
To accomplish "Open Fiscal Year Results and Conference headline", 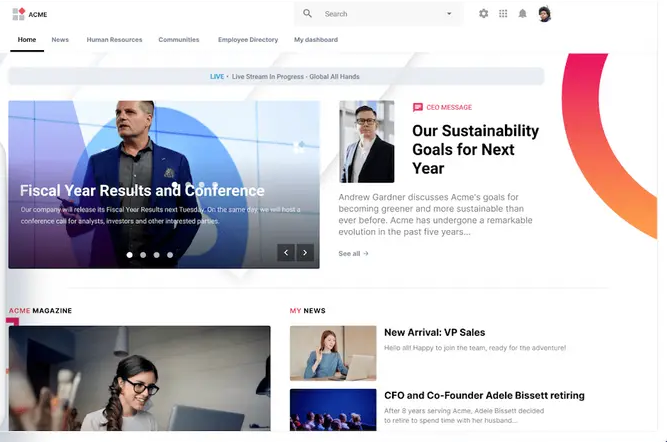I will pyautogui.click(x=142, y=191).
